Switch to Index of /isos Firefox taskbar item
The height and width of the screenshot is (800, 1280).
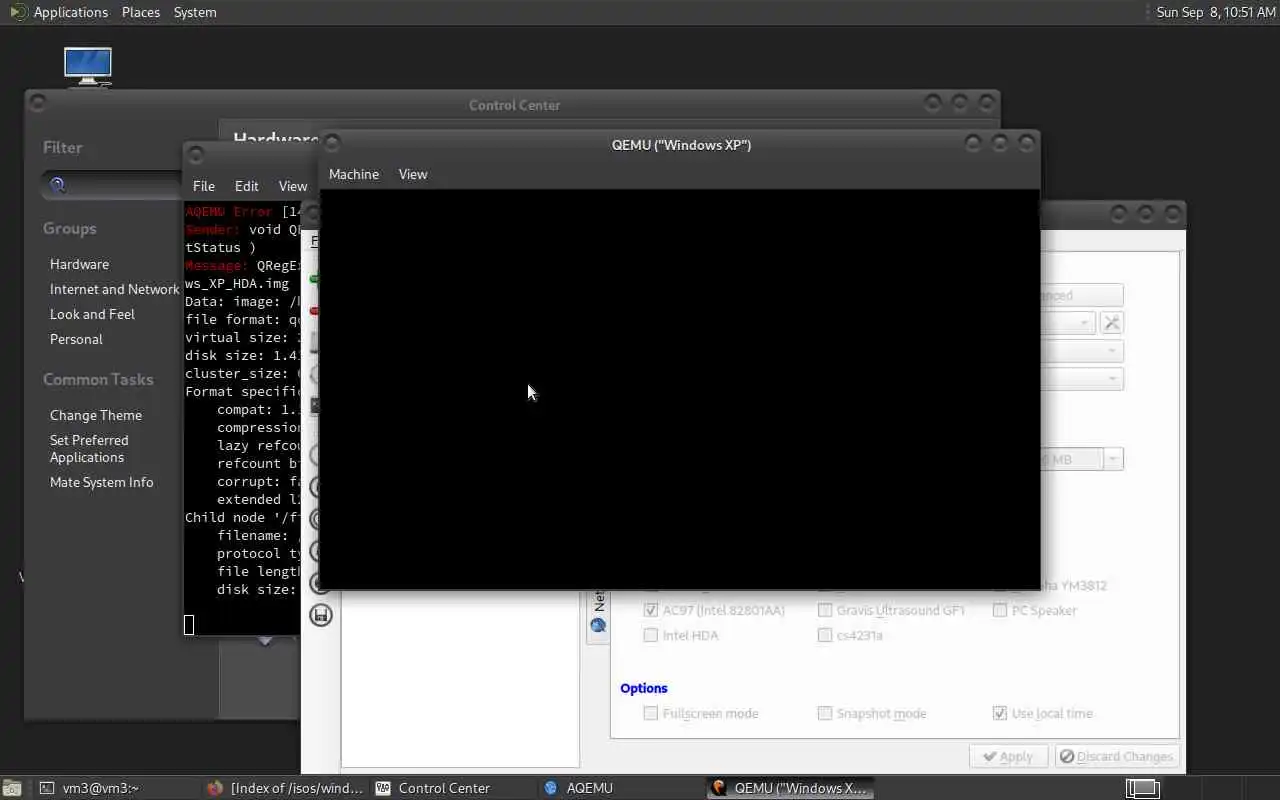(x=285, y=788)
